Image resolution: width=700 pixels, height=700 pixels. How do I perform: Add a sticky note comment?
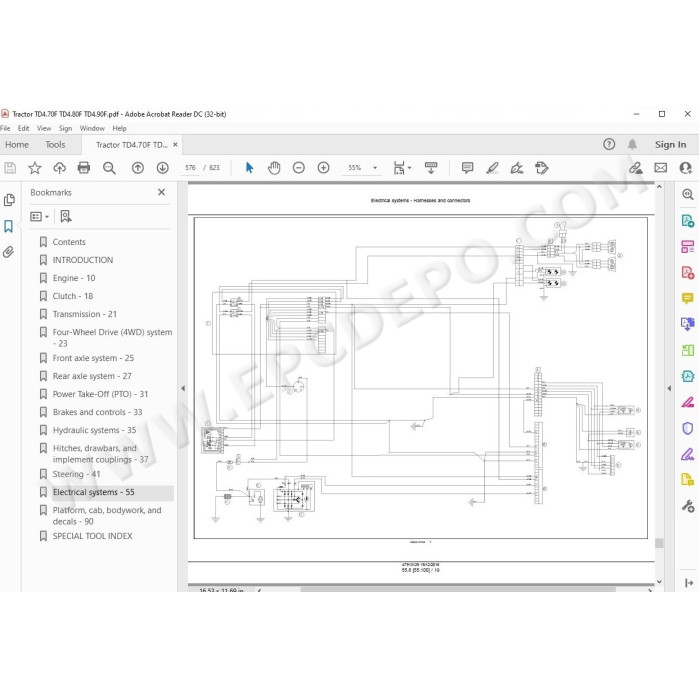pos(467,168)
